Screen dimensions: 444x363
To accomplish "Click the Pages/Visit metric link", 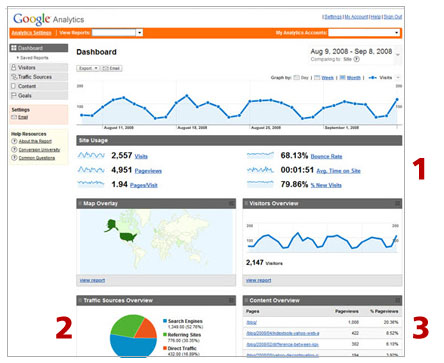I will tap(144, 185).
